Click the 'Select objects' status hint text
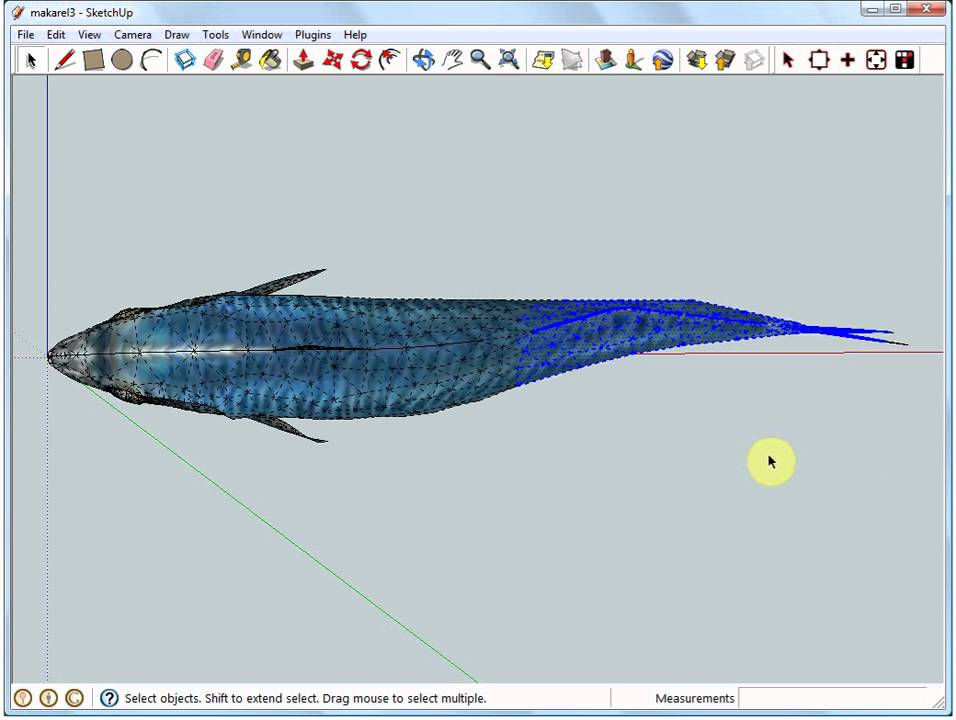Viewport: 956px width, 720px height. coord(305,698)
